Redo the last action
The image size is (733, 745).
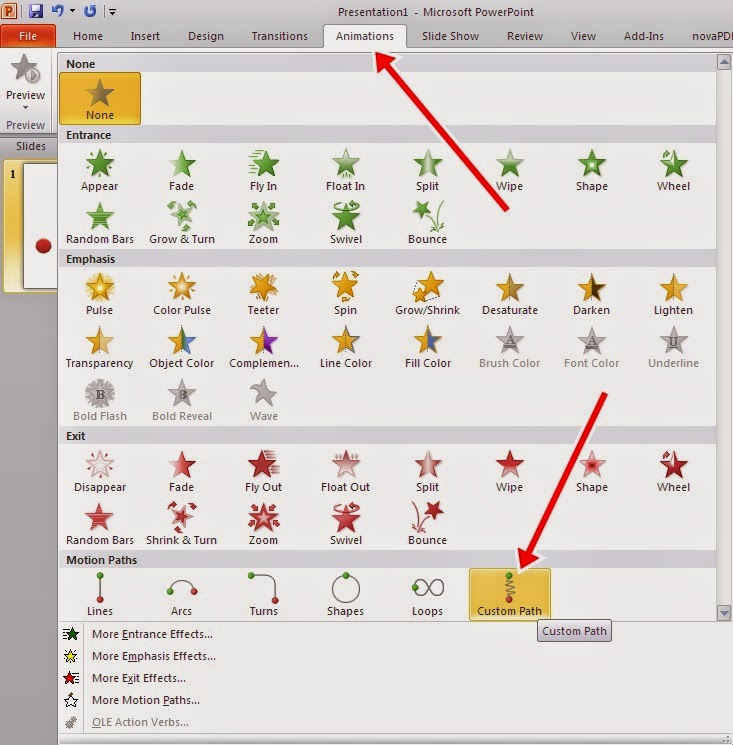[x=90, y=10]
